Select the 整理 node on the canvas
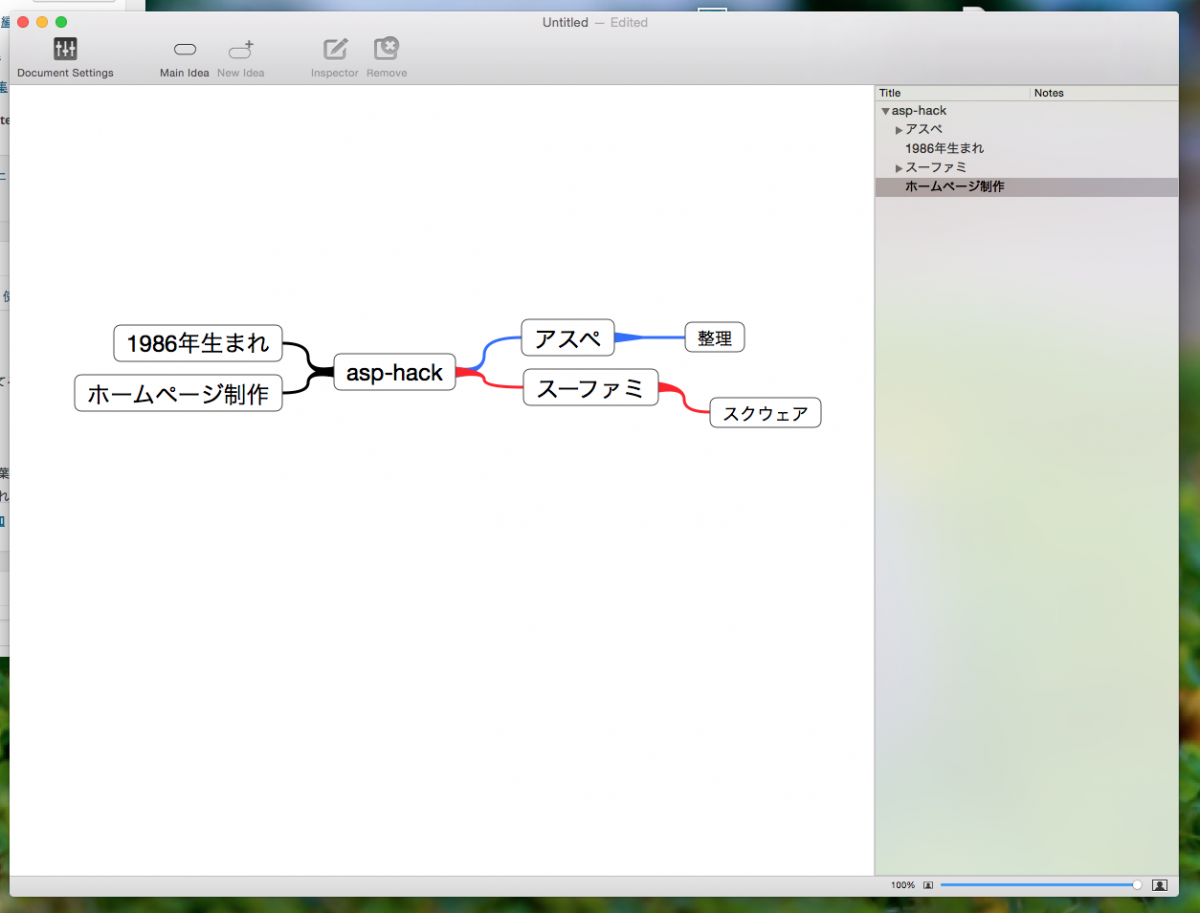Screen dimensions: 1200x913 (x=714, y=338)
